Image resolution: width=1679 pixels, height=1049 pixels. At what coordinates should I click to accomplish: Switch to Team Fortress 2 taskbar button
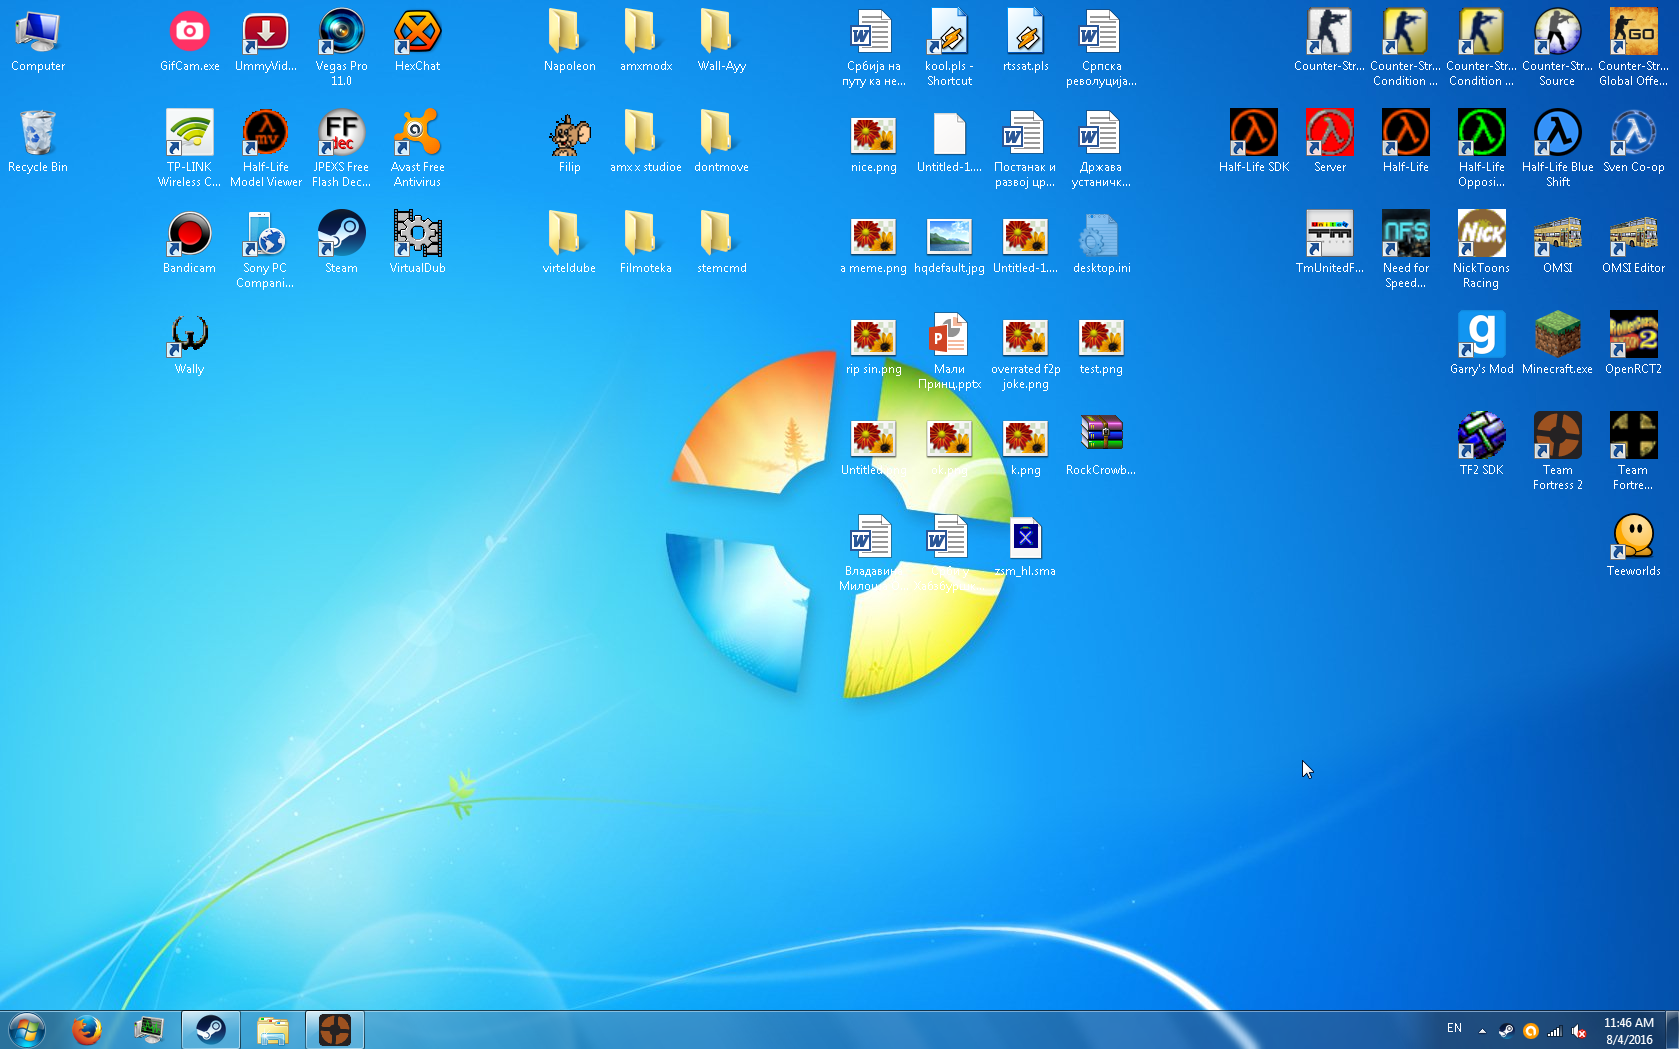point(334,1029)
